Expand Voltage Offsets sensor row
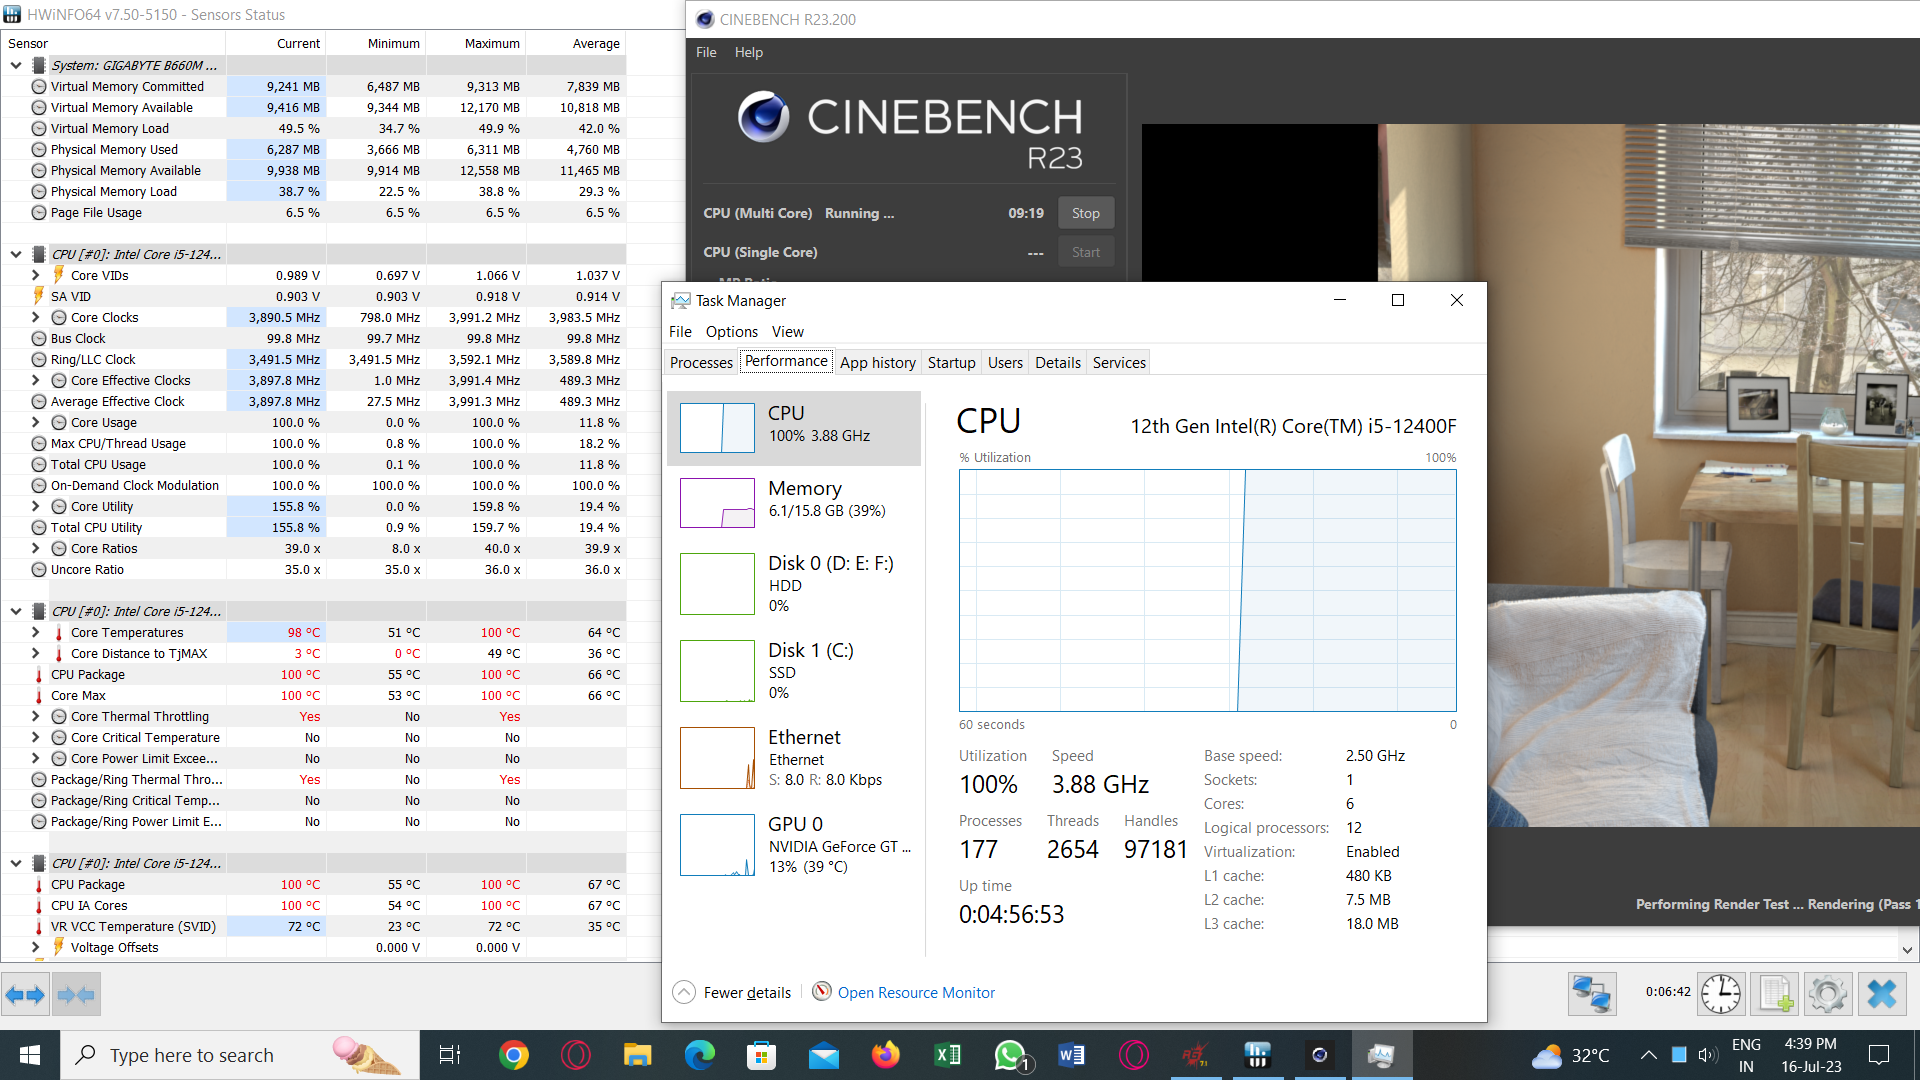This screenshot has height=1080, width=1920. tap(36, 947)
